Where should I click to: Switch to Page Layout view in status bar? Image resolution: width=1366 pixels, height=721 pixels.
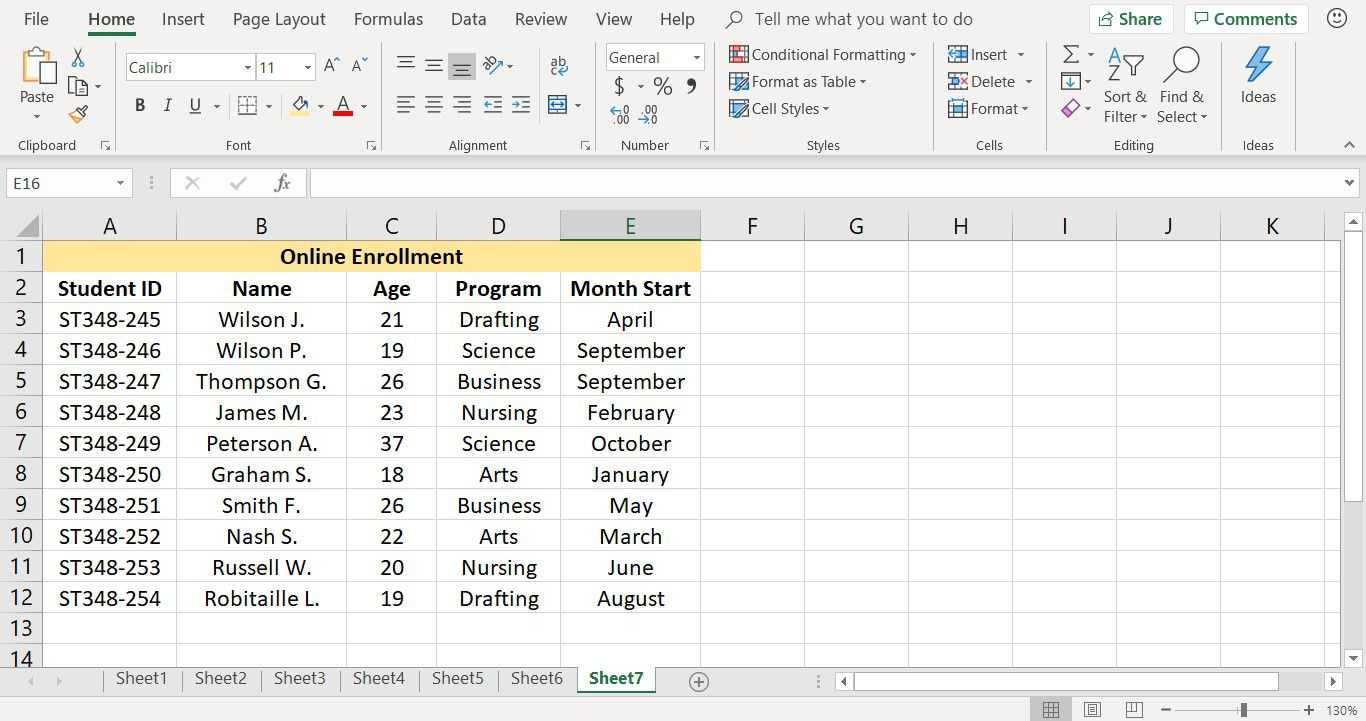1092,710
